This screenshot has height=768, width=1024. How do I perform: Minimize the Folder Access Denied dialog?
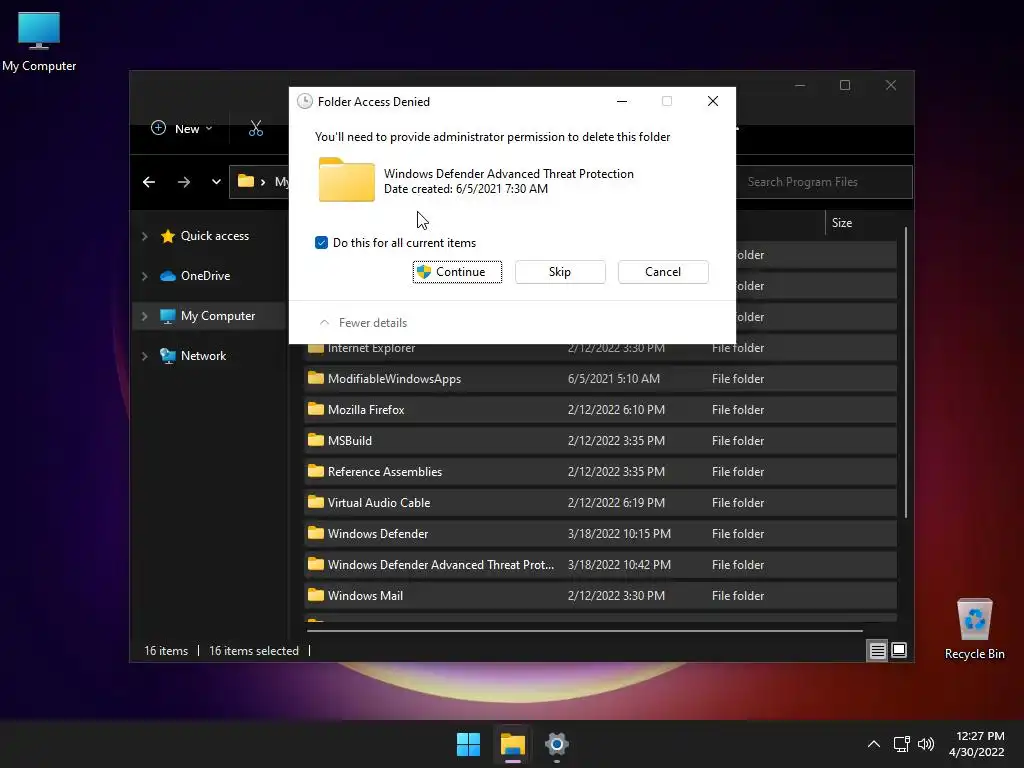622,101
